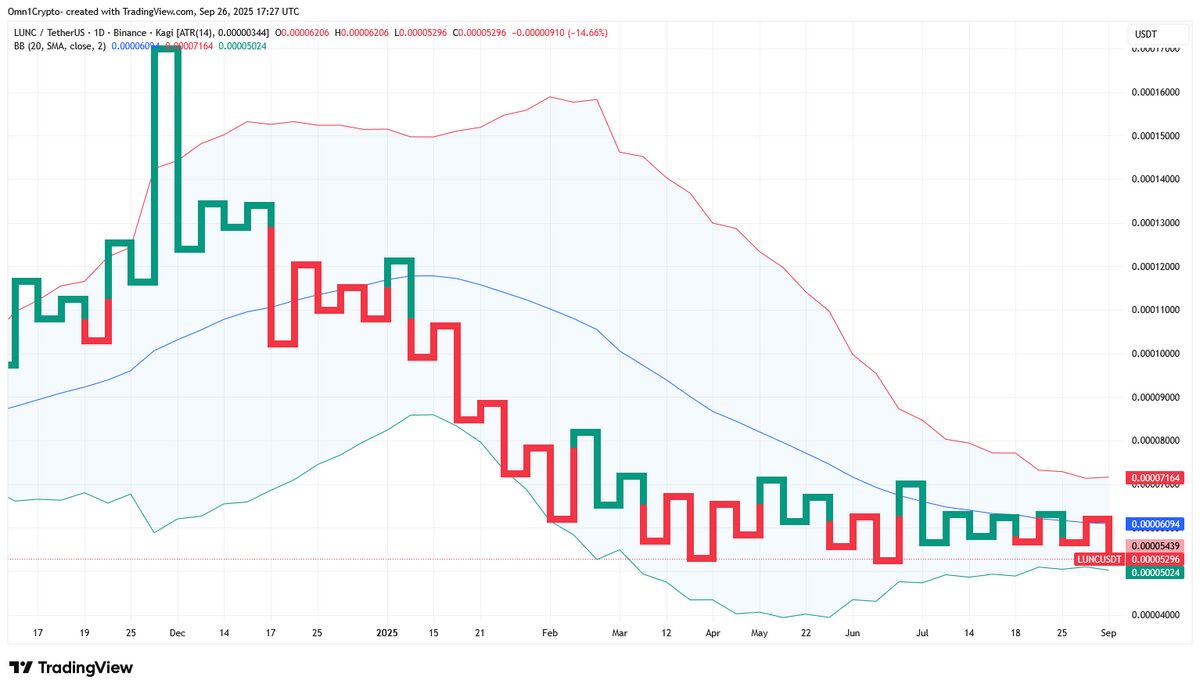Click the Jun label on time axis
The width and height of the screenshot is (1200, 691).
point(852,633)
